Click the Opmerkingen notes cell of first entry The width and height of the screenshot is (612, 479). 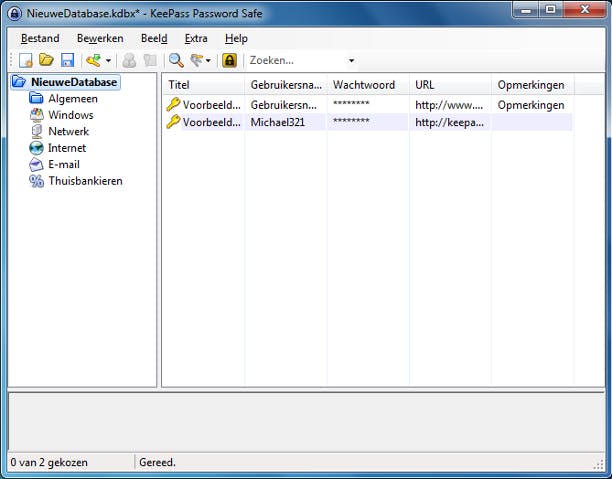click(x=531, y=105)
